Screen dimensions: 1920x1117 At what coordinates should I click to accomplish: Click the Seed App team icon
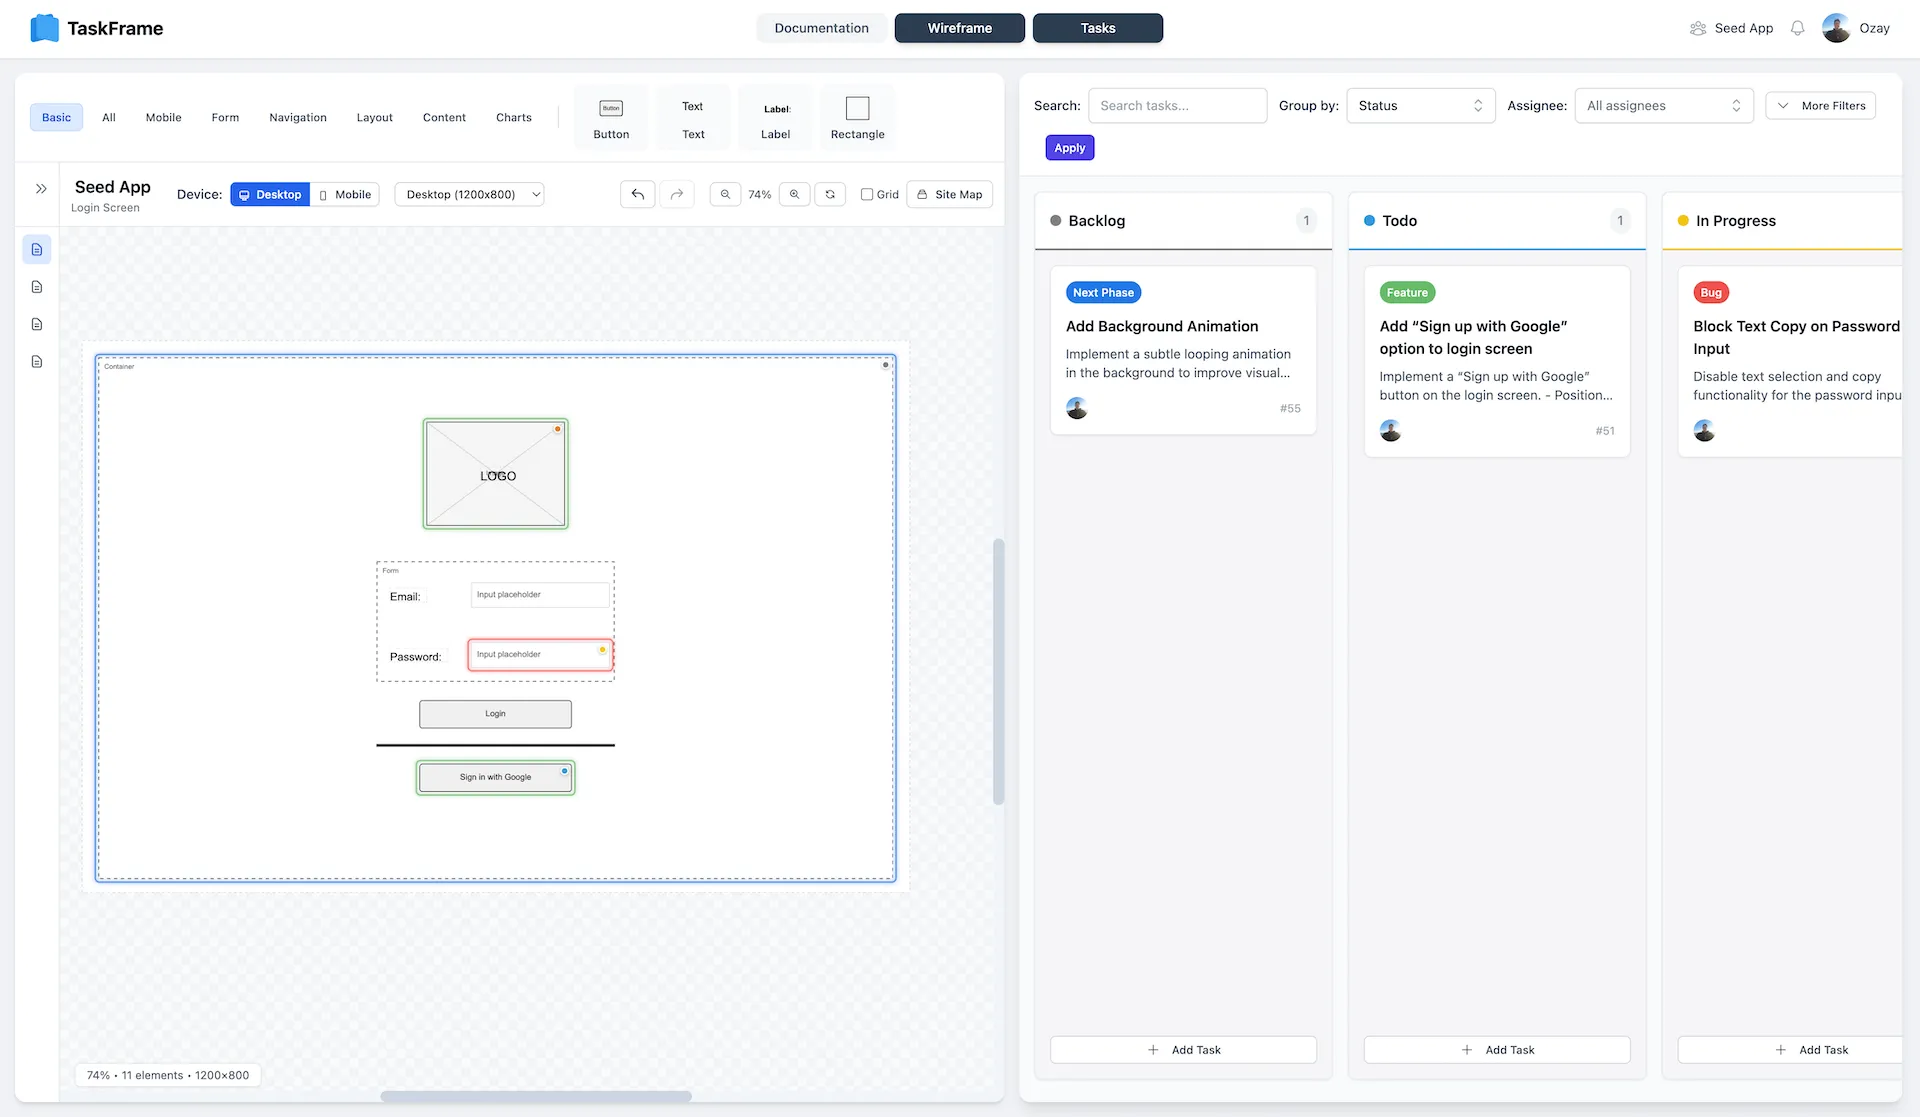click(x=1698, y=28)
